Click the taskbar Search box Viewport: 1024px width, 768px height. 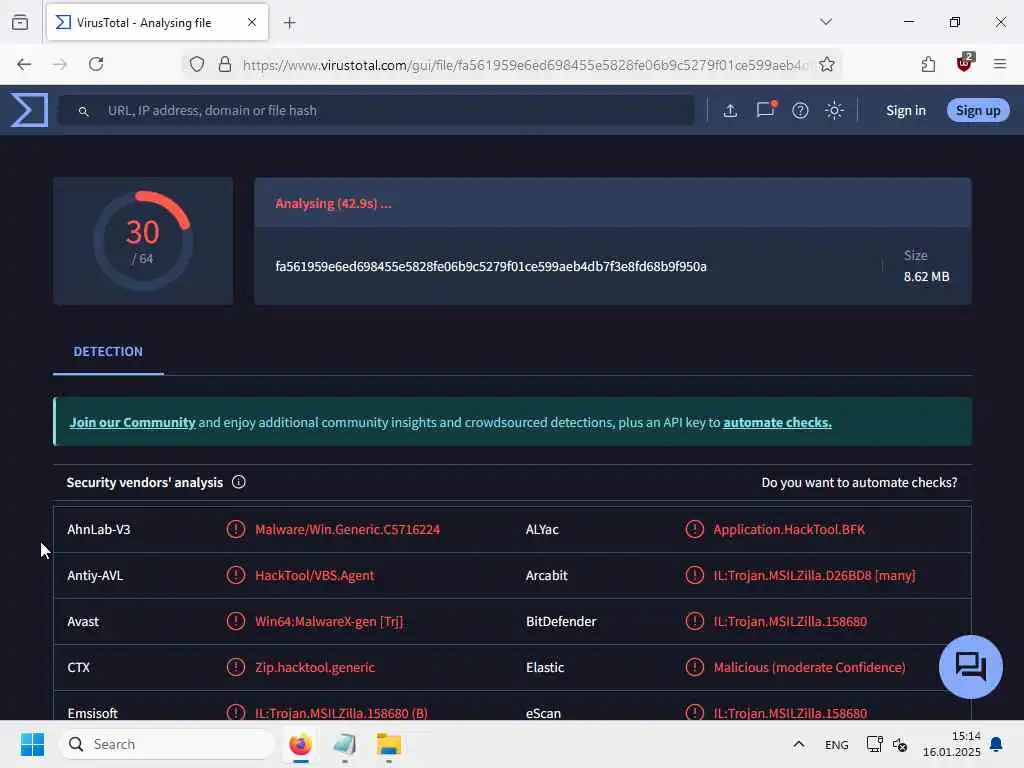[167, 744]
